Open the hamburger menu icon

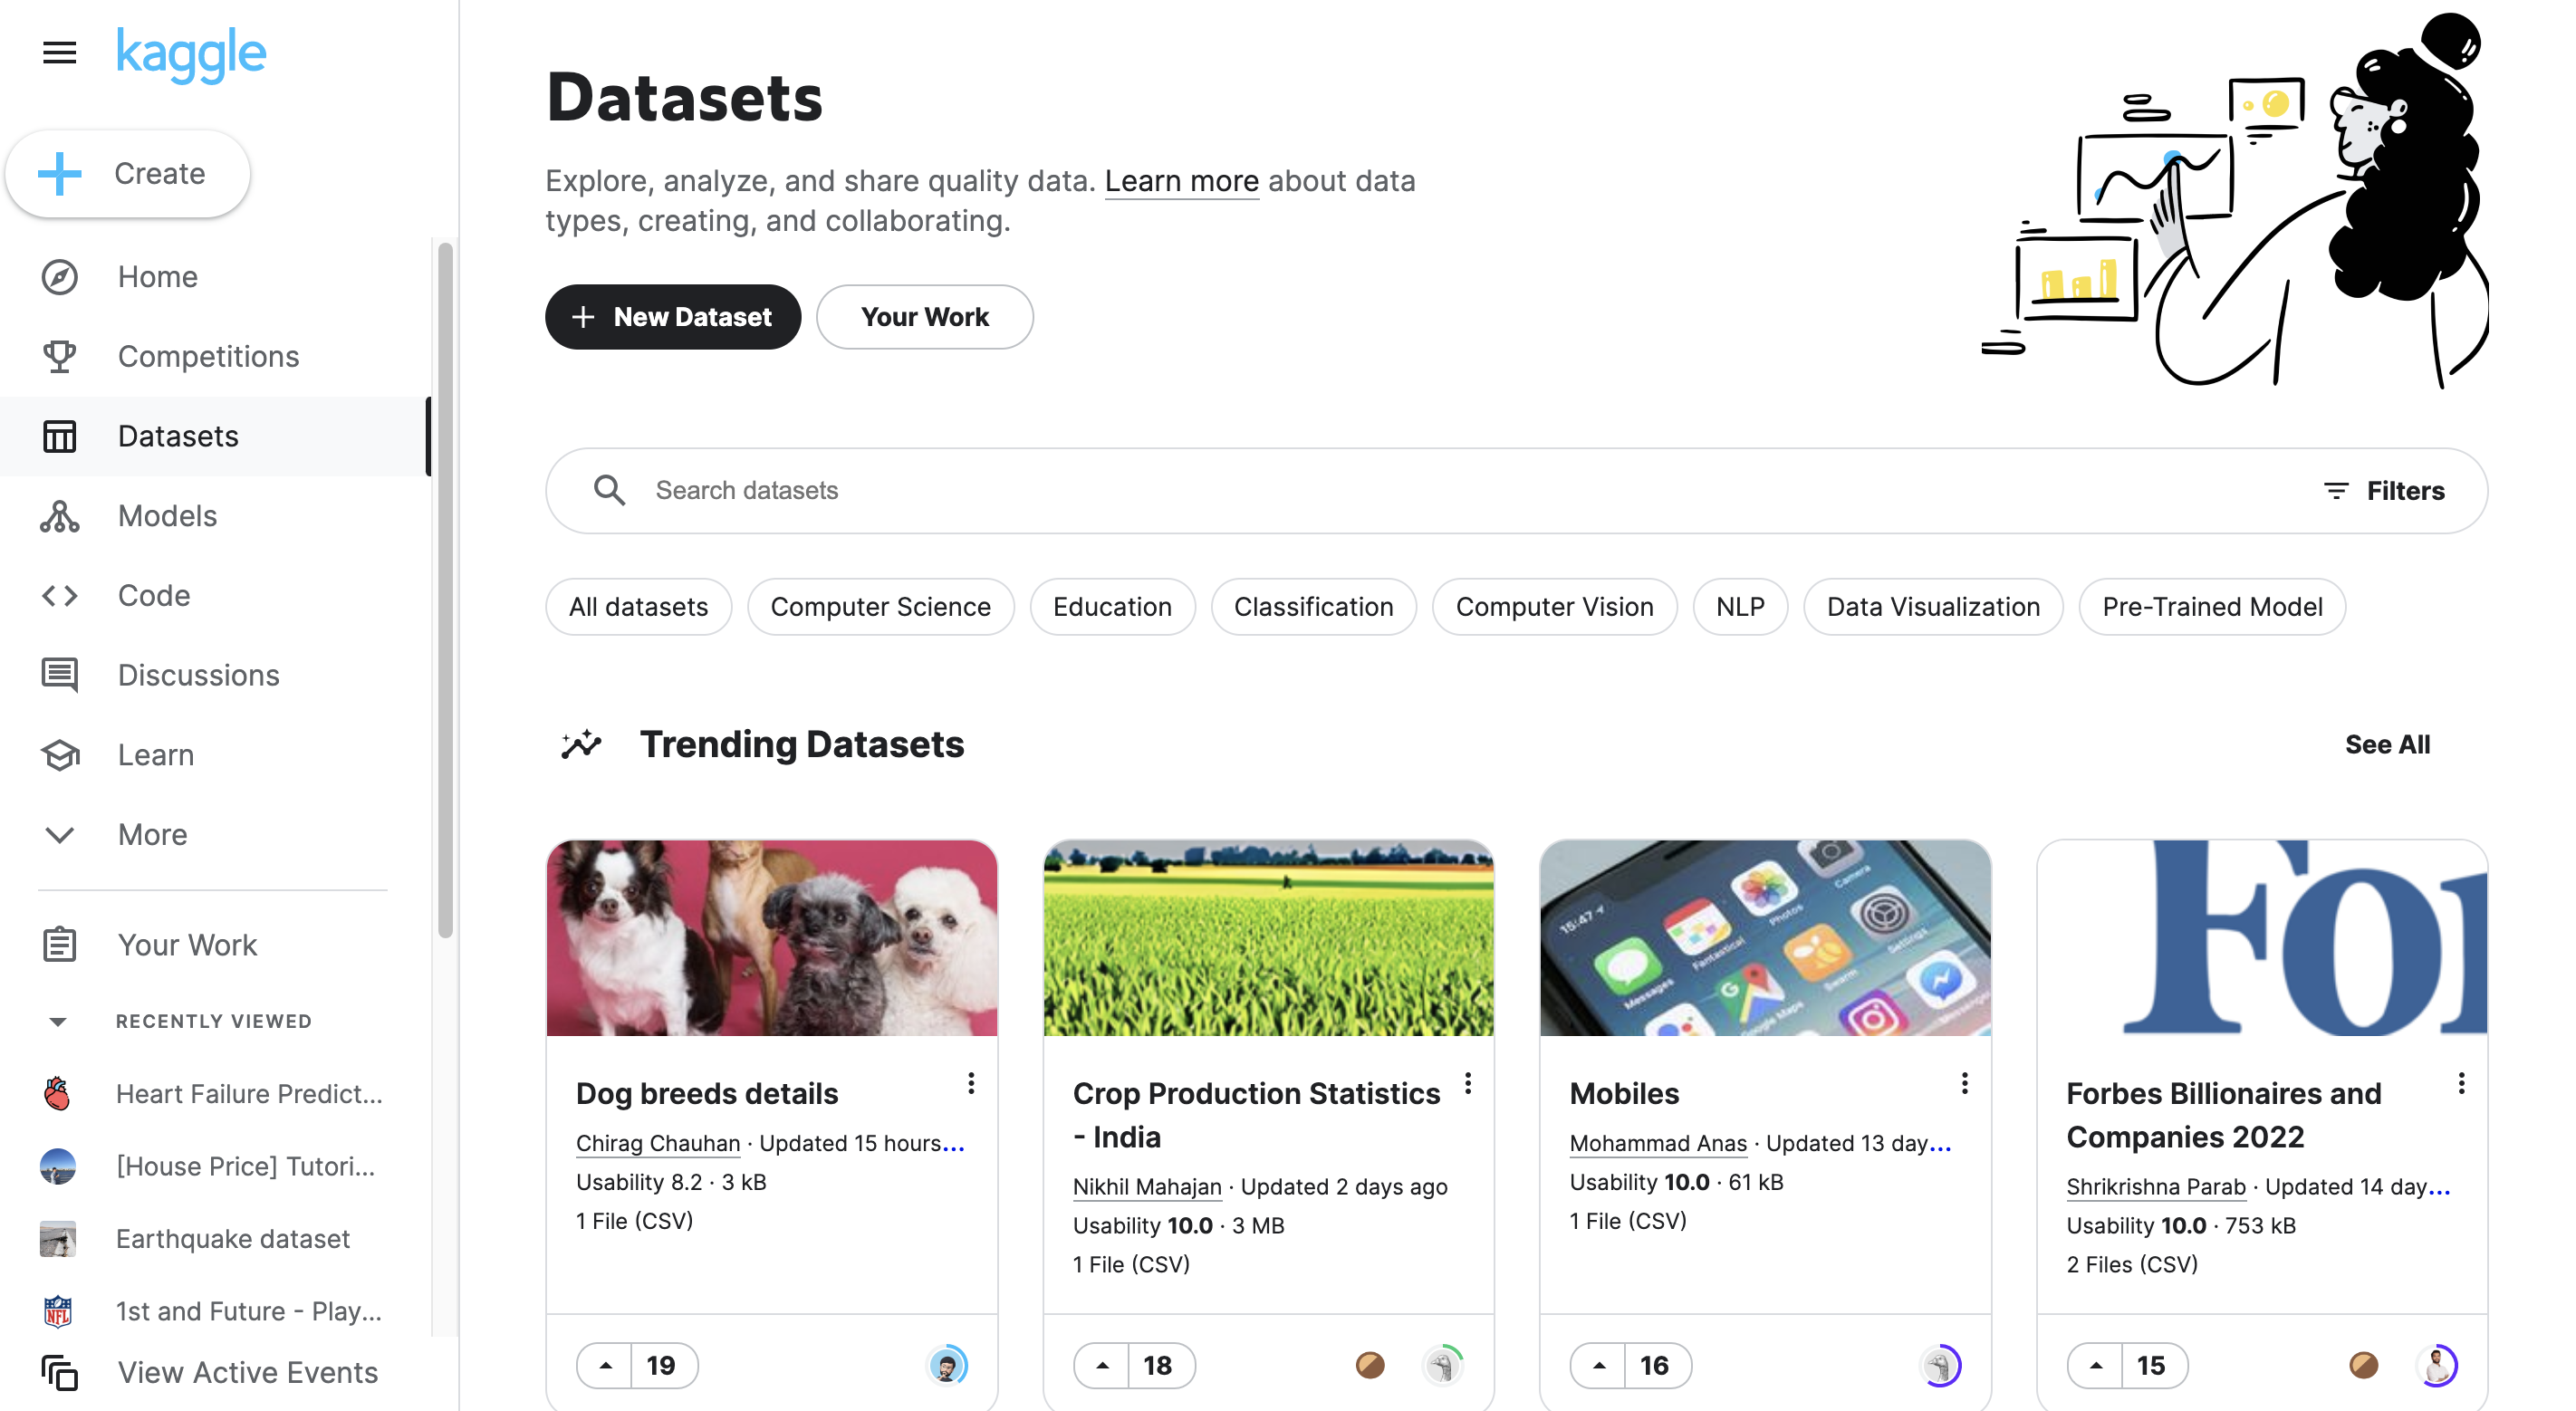point(60,52)
